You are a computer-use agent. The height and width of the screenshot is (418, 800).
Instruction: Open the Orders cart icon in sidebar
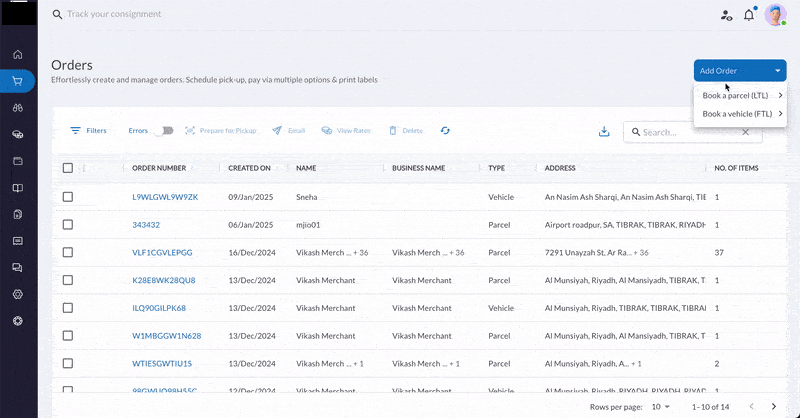point(17,81)
